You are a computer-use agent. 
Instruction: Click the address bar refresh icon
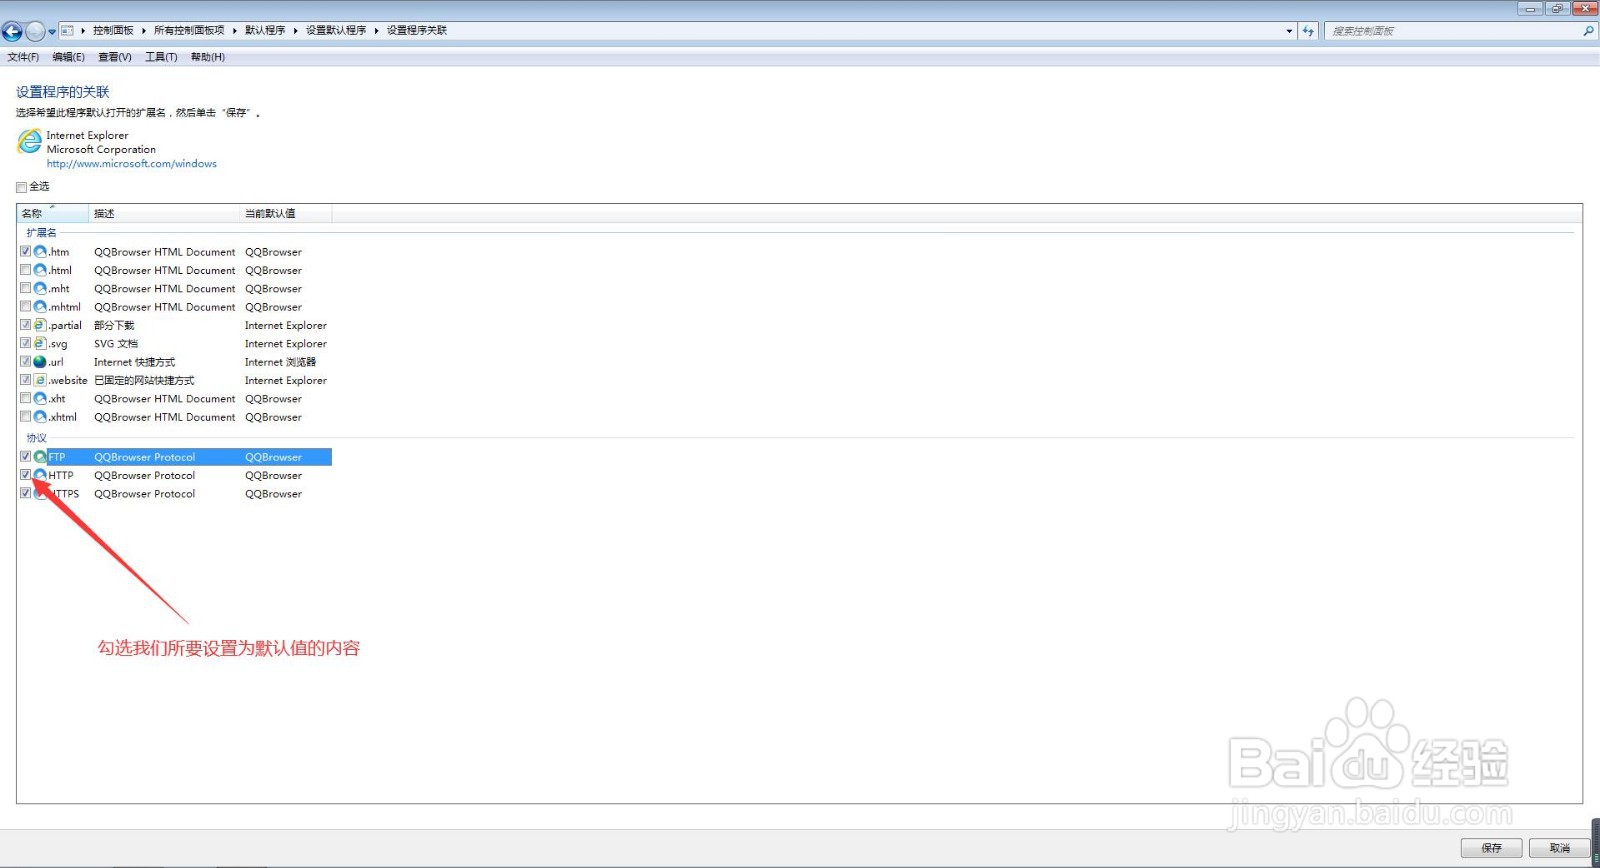pyautogui.click(x=1308, y=31)
